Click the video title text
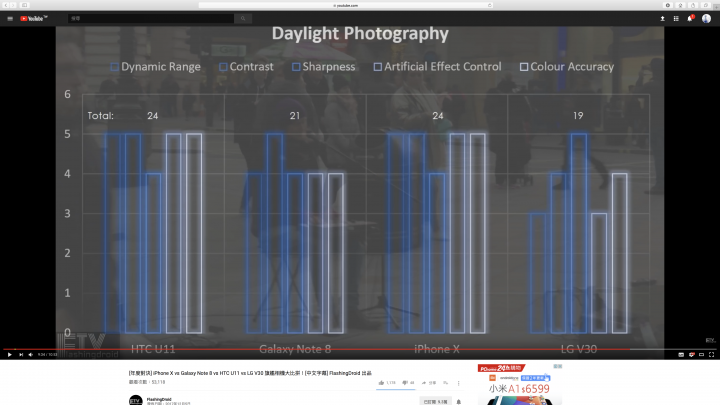The height and width of the screenshot is (405, 720). point(250,373)
